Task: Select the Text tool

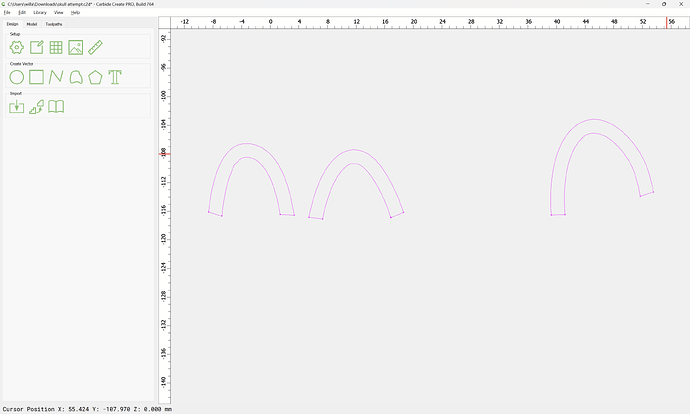Action: point(115,77)
